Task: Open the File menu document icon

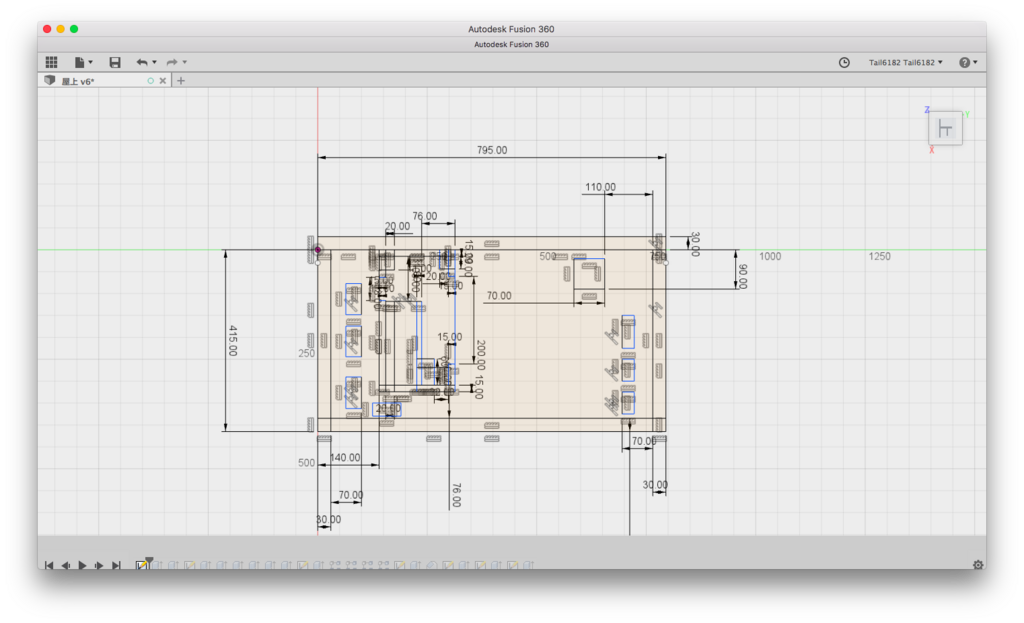Action: 79,62
